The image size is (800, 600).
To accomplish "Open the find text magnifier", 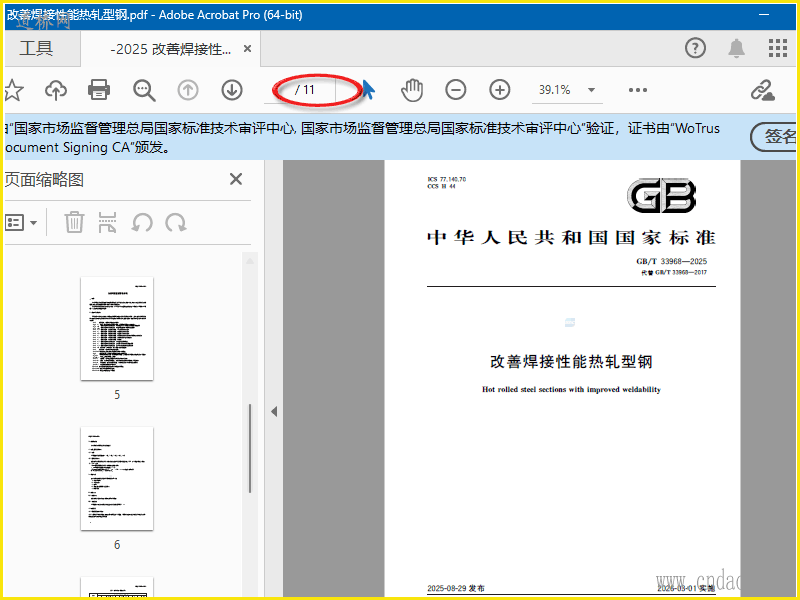I will coord(144,90).
